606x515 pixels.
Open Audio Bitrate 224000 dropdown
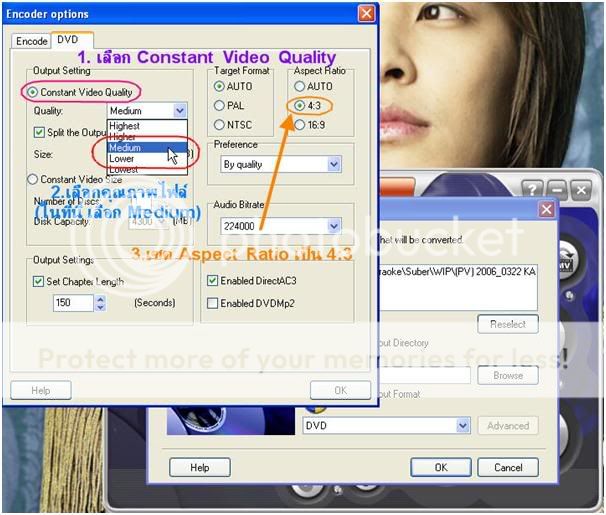(281, 226)
